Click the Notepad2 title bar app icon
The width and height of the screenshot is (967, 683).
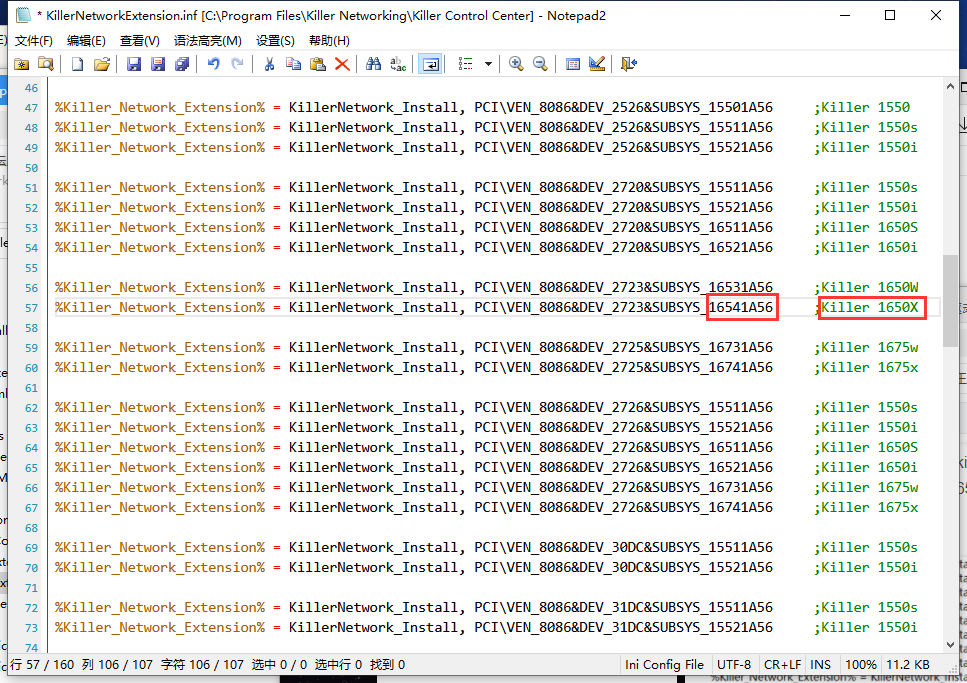tap(23, 15)
